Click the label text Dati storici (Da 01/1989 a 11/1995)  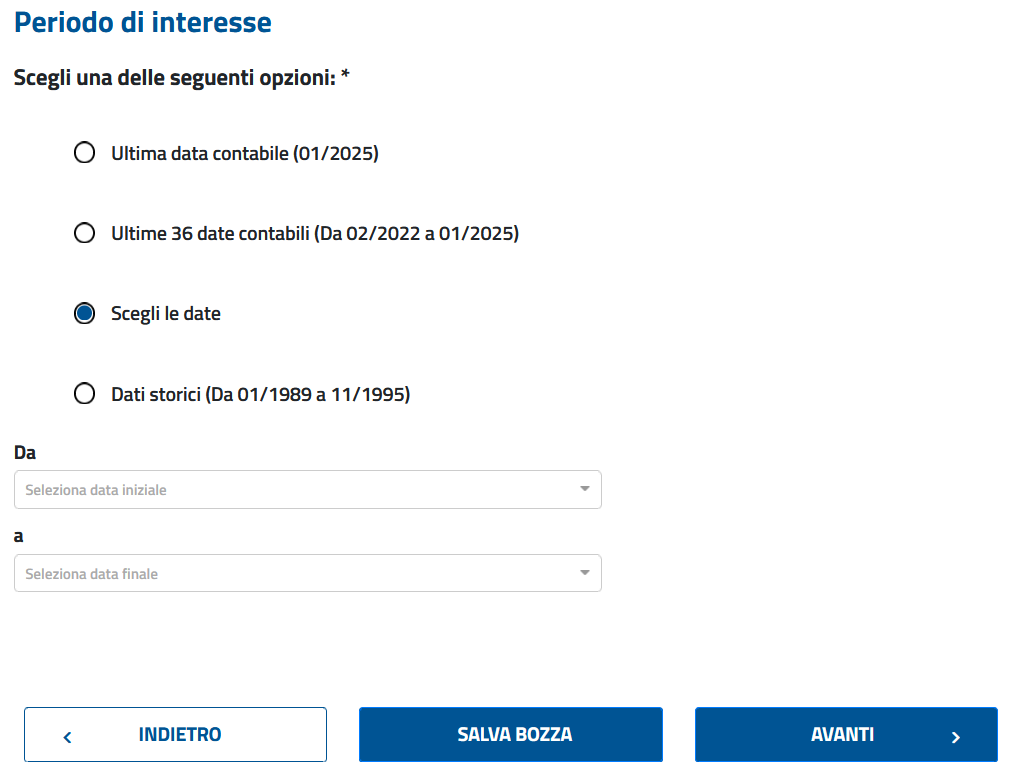260,394
